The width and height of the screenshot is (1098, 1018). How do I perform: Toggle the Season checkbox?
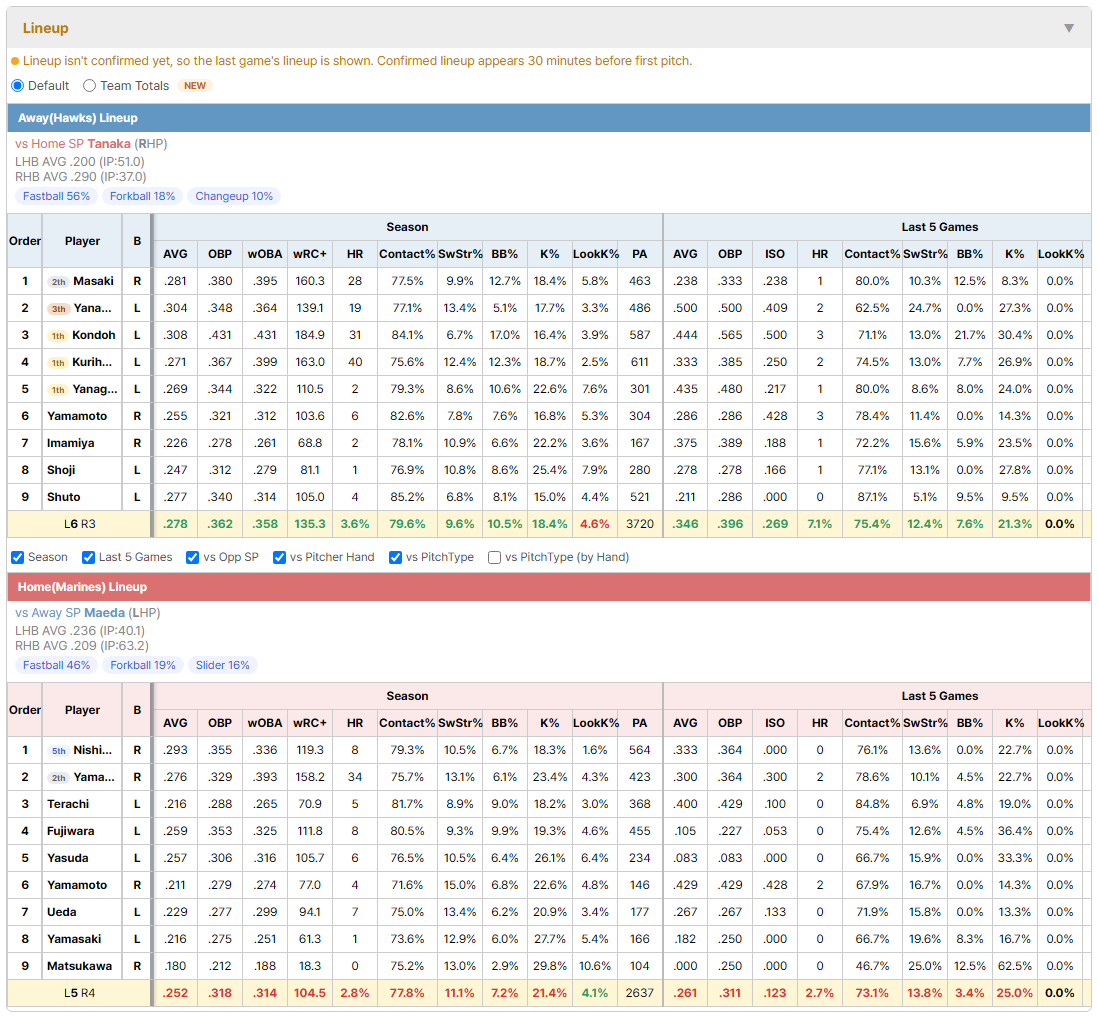click(18, 557)
